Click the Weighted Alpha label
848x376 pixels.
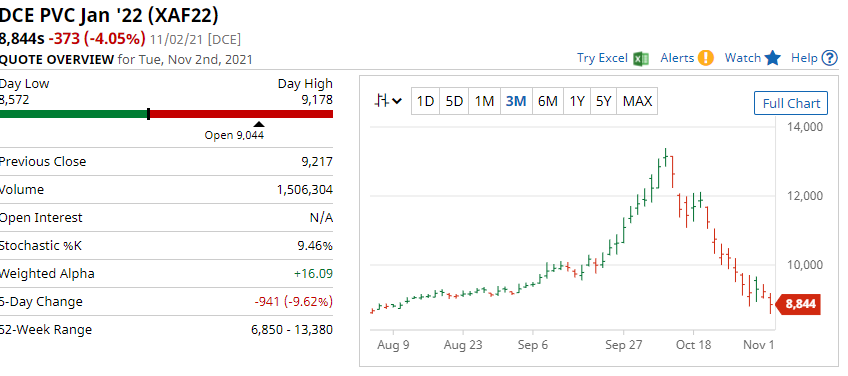(47, 274)
